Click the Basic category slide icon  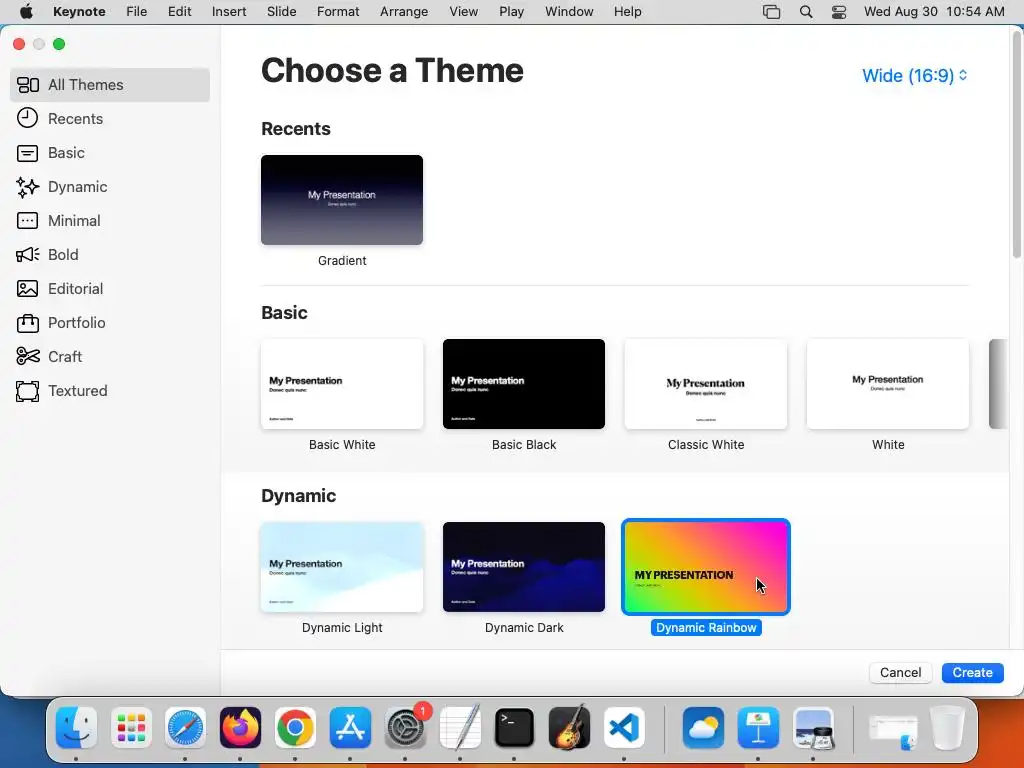pyautogui.click(x=27, y=153)
